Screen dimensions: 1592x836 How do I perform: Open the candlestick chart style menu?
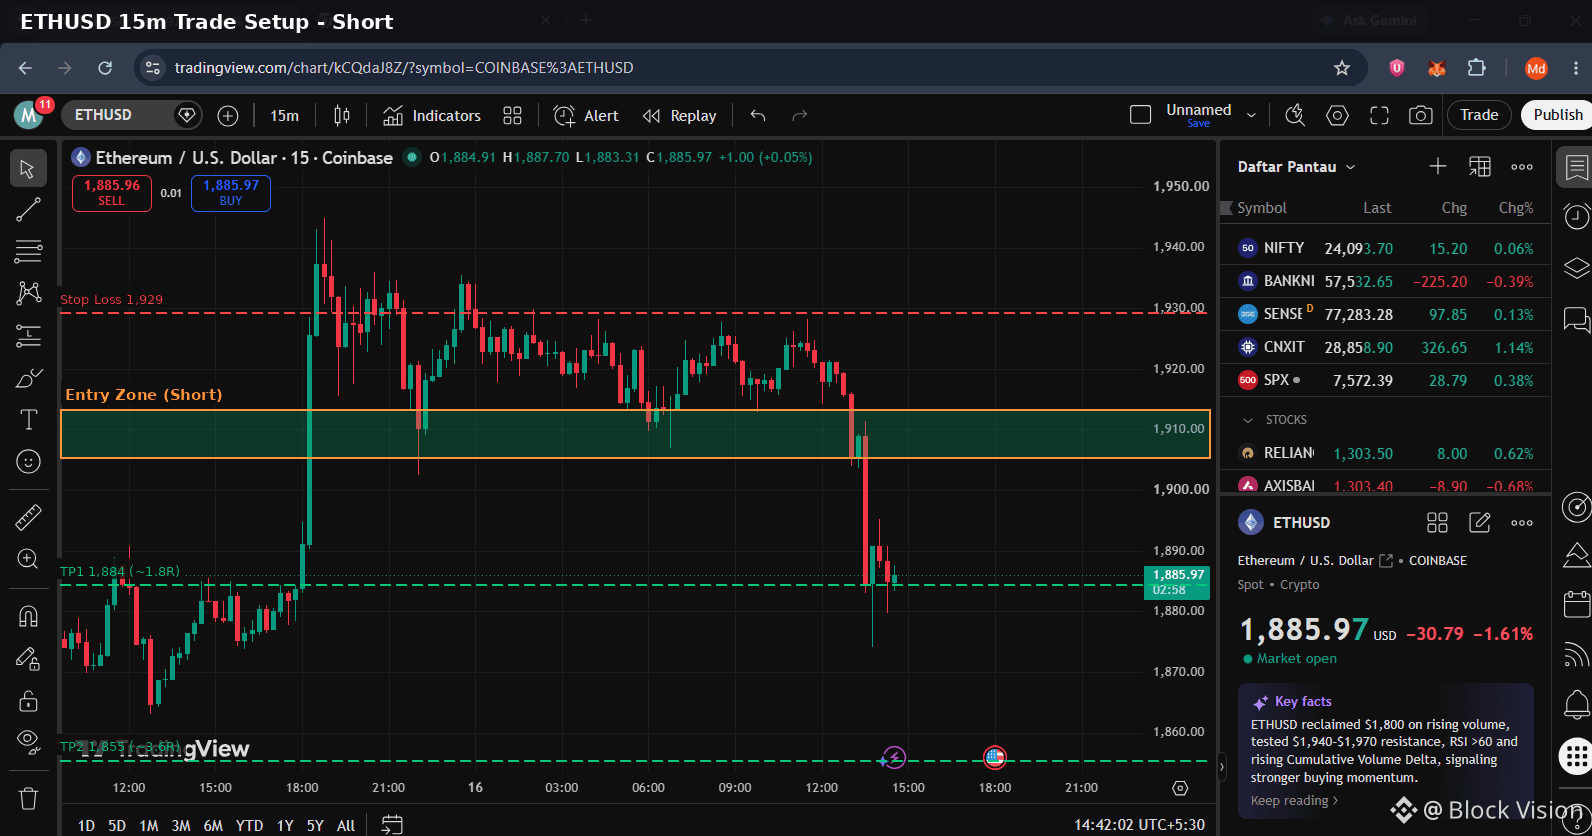[x=342, y=116]
